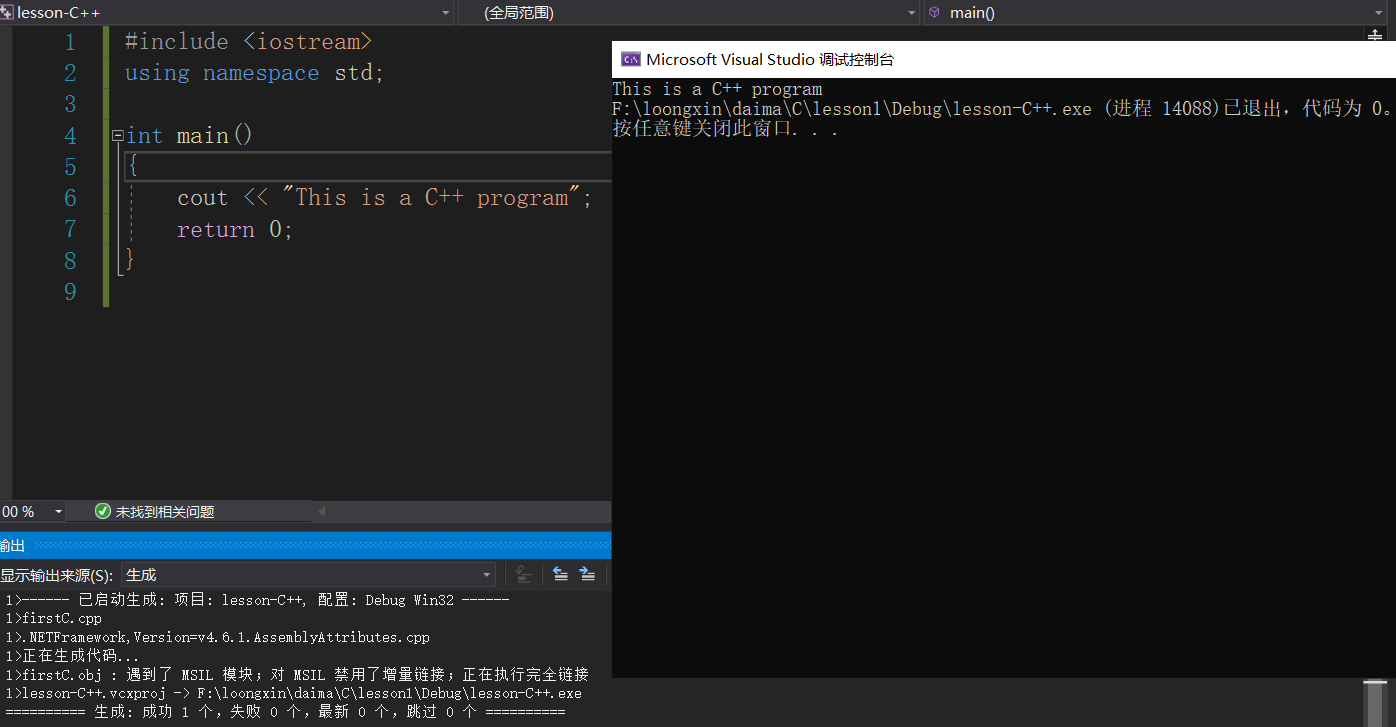Click line number 9 in the gutter
1396x727 pixels.
click(x=70, y=291)
